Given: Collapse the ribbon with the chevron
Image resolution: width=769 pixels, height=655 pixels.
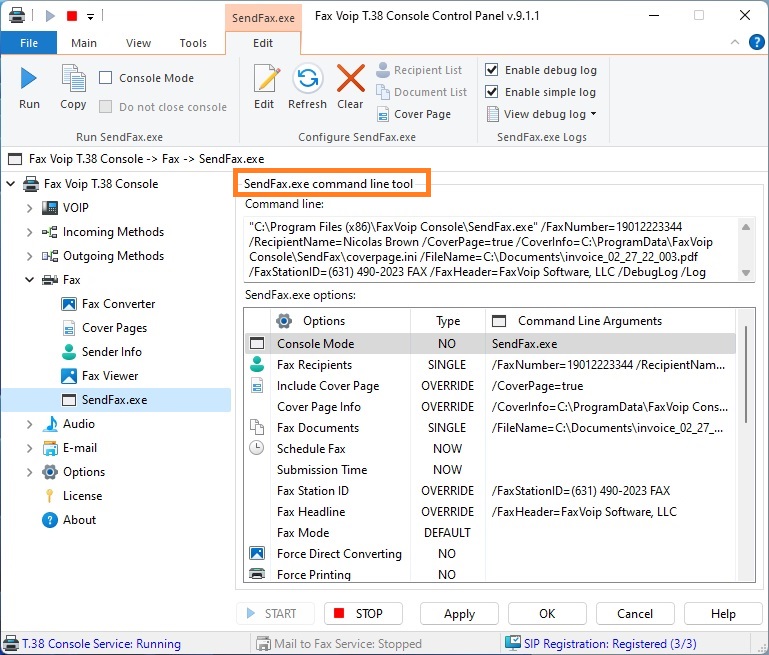Looking at the screenshot, I should tap(735, 42).
